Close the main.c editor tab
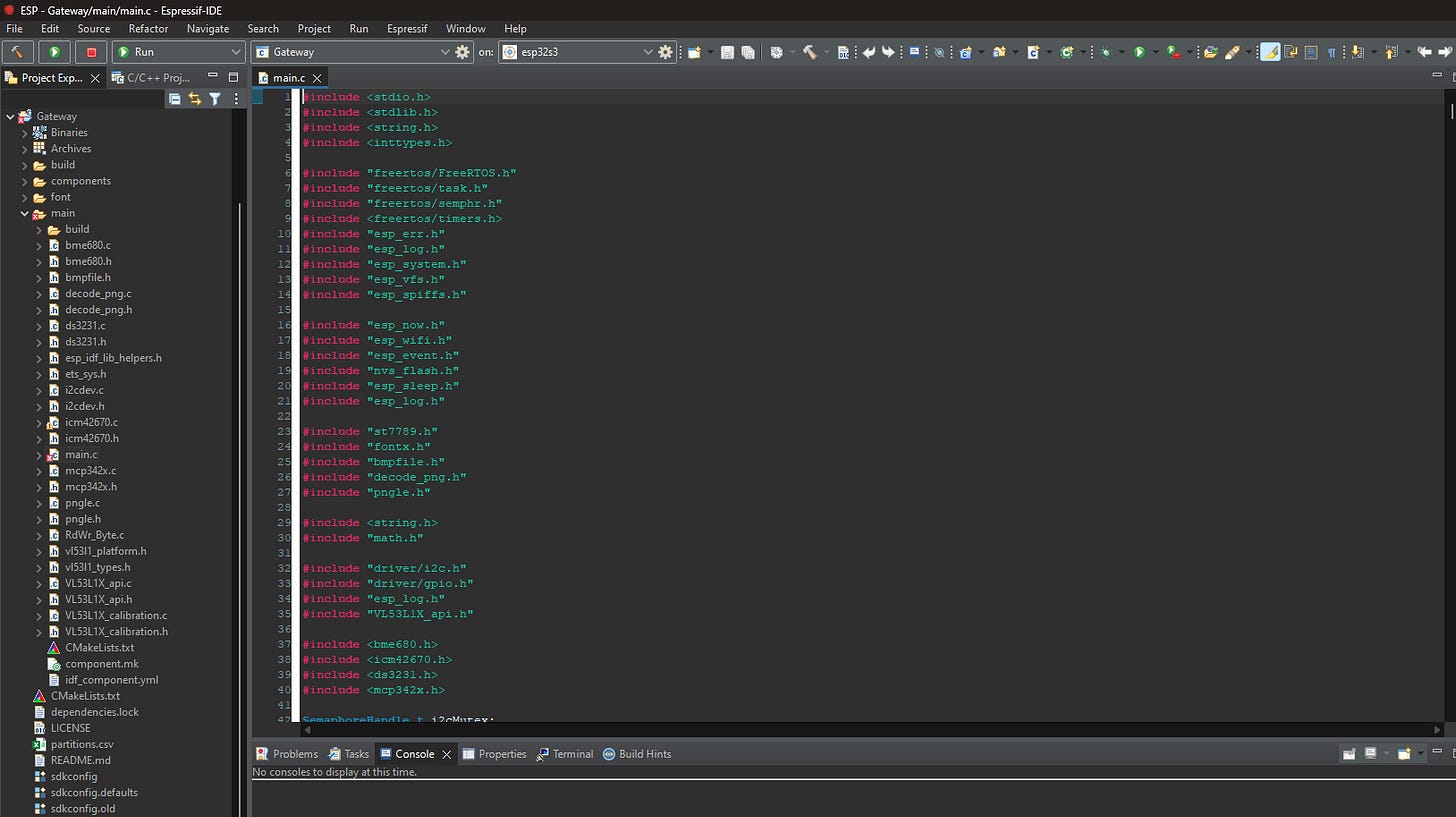 [317, 78]
